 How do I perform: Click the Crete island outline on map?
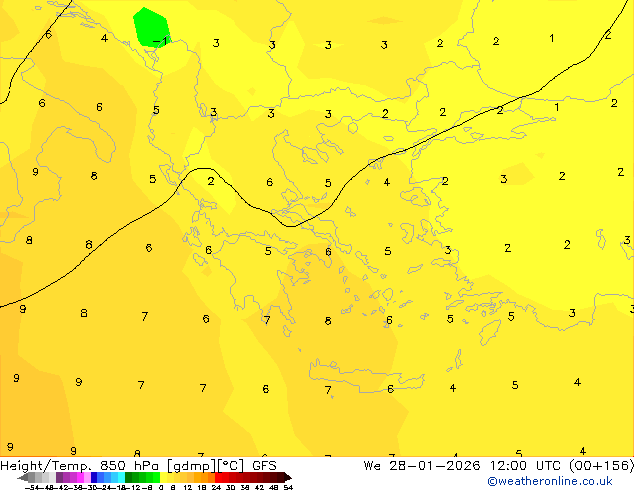tap(367, 376)
